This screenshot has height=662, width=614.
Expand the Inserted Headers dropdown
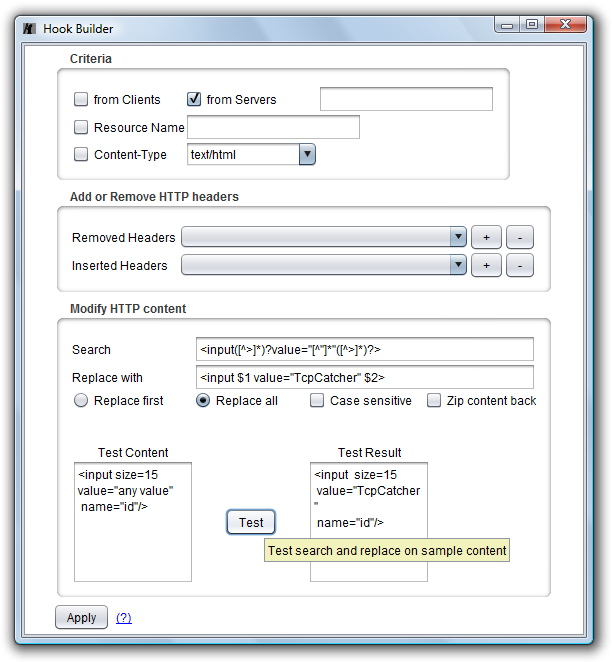click(x=458, y=265)
